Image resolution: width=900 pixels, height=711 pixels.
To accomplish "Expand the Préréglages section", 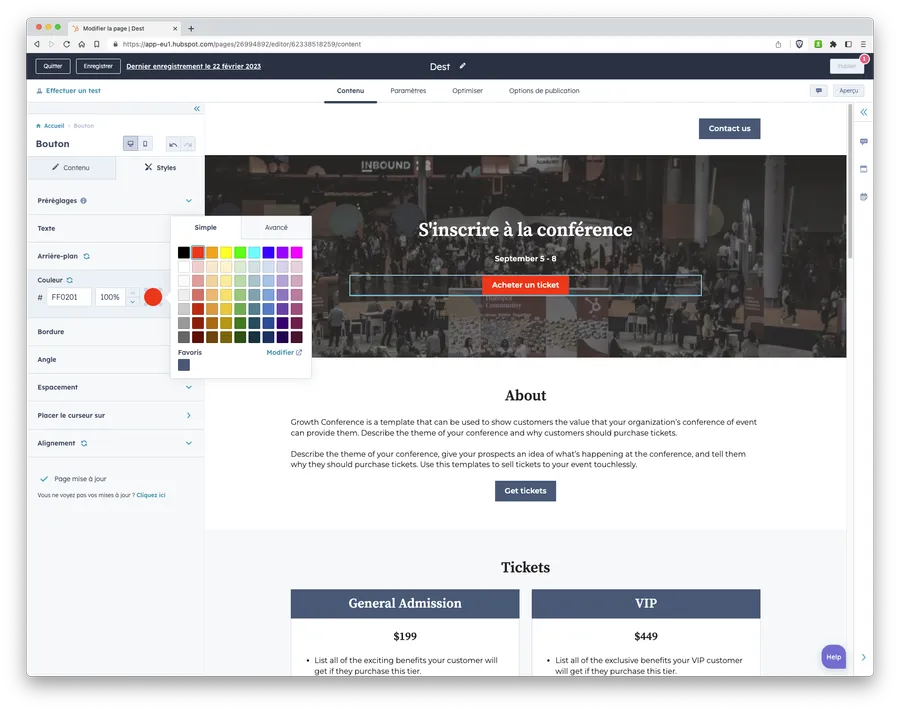I will pyautogui.click(x=188, y=201).
